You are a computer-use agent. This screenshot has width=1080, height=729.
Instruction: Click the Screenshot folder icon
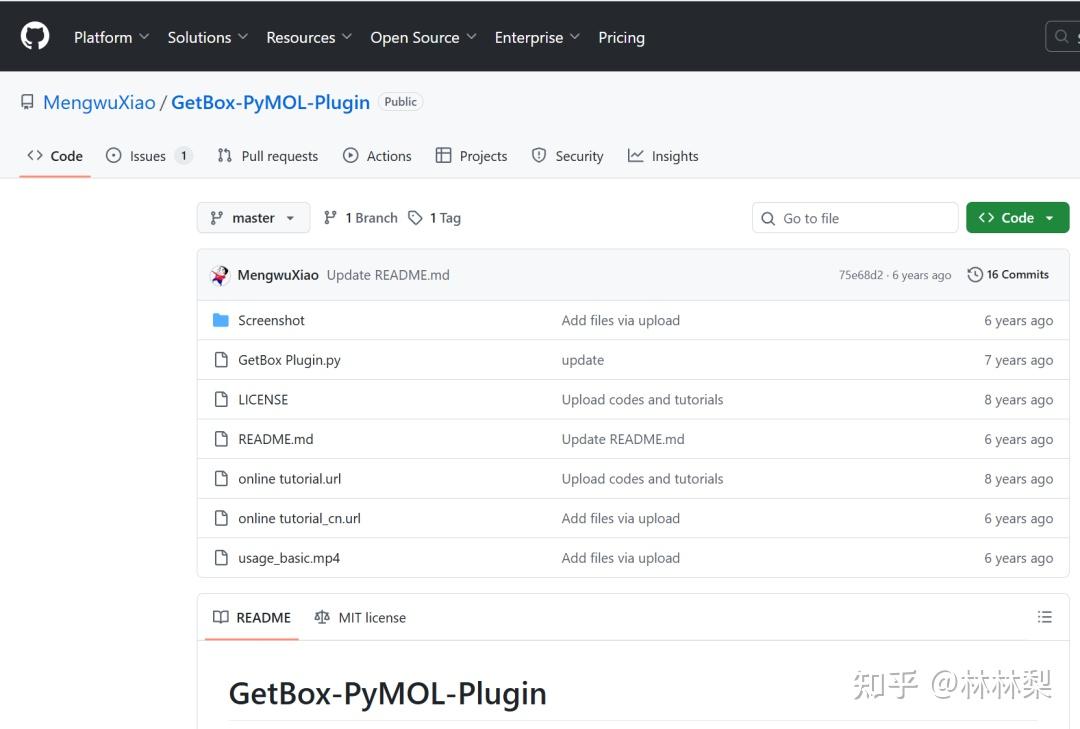click(221, 320)
